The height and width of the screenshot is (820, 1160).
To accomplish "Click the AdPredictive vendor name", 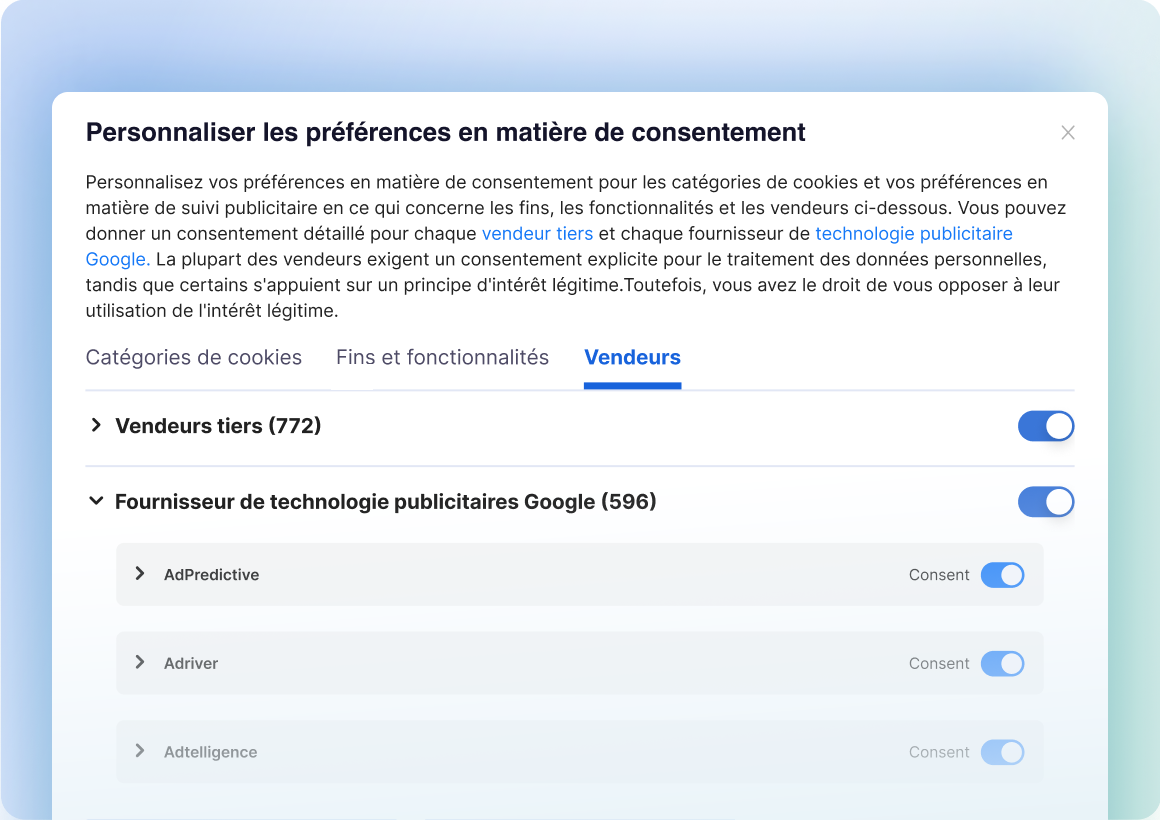I will click(x=211, y=575).
